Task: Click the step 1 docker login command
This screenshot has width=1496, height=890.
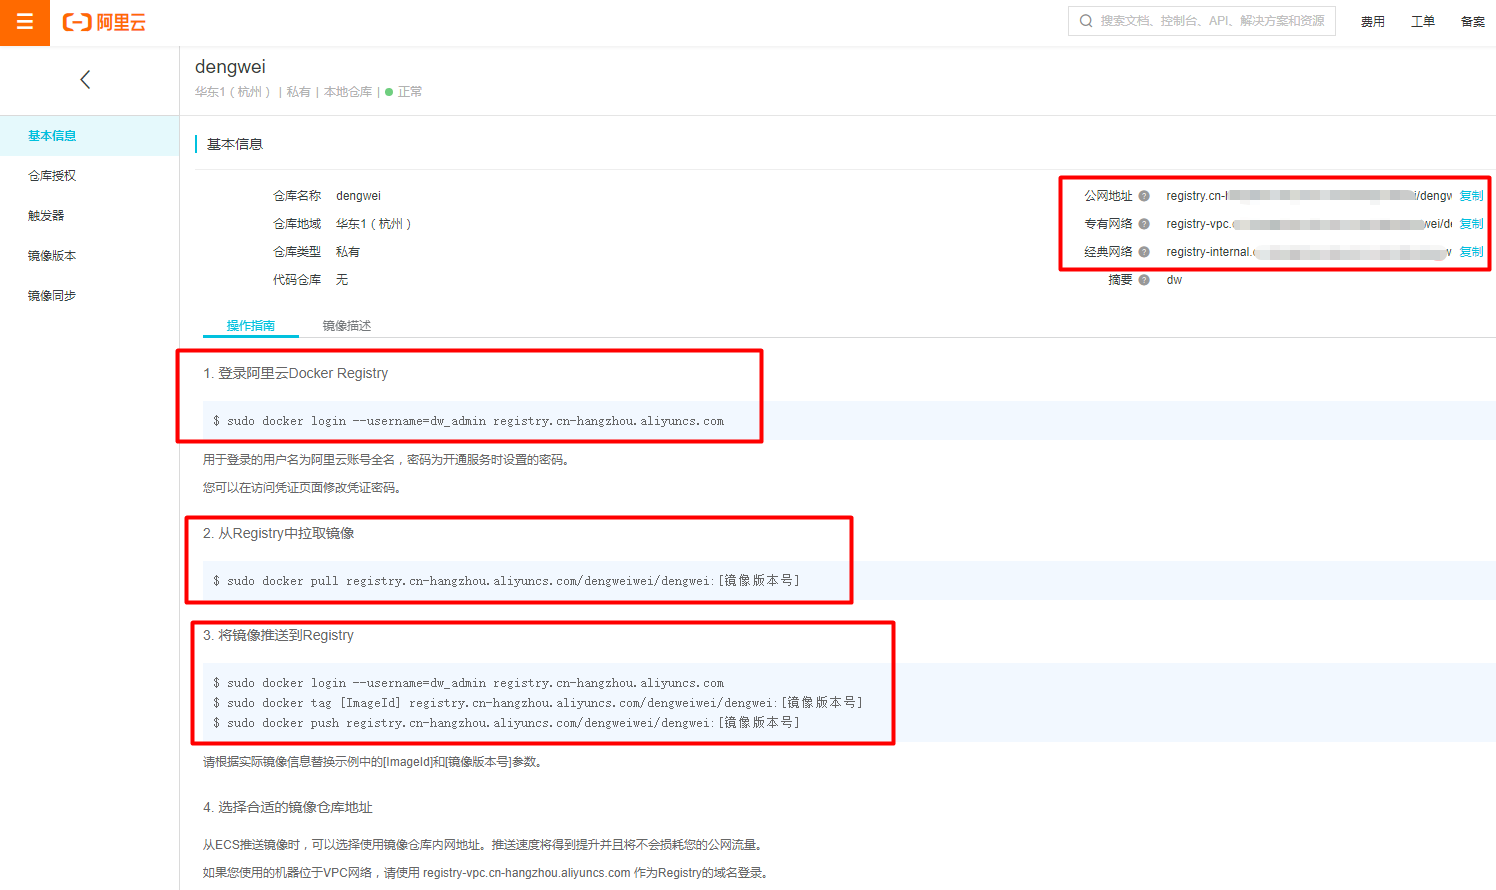Action: click(469, 421)
